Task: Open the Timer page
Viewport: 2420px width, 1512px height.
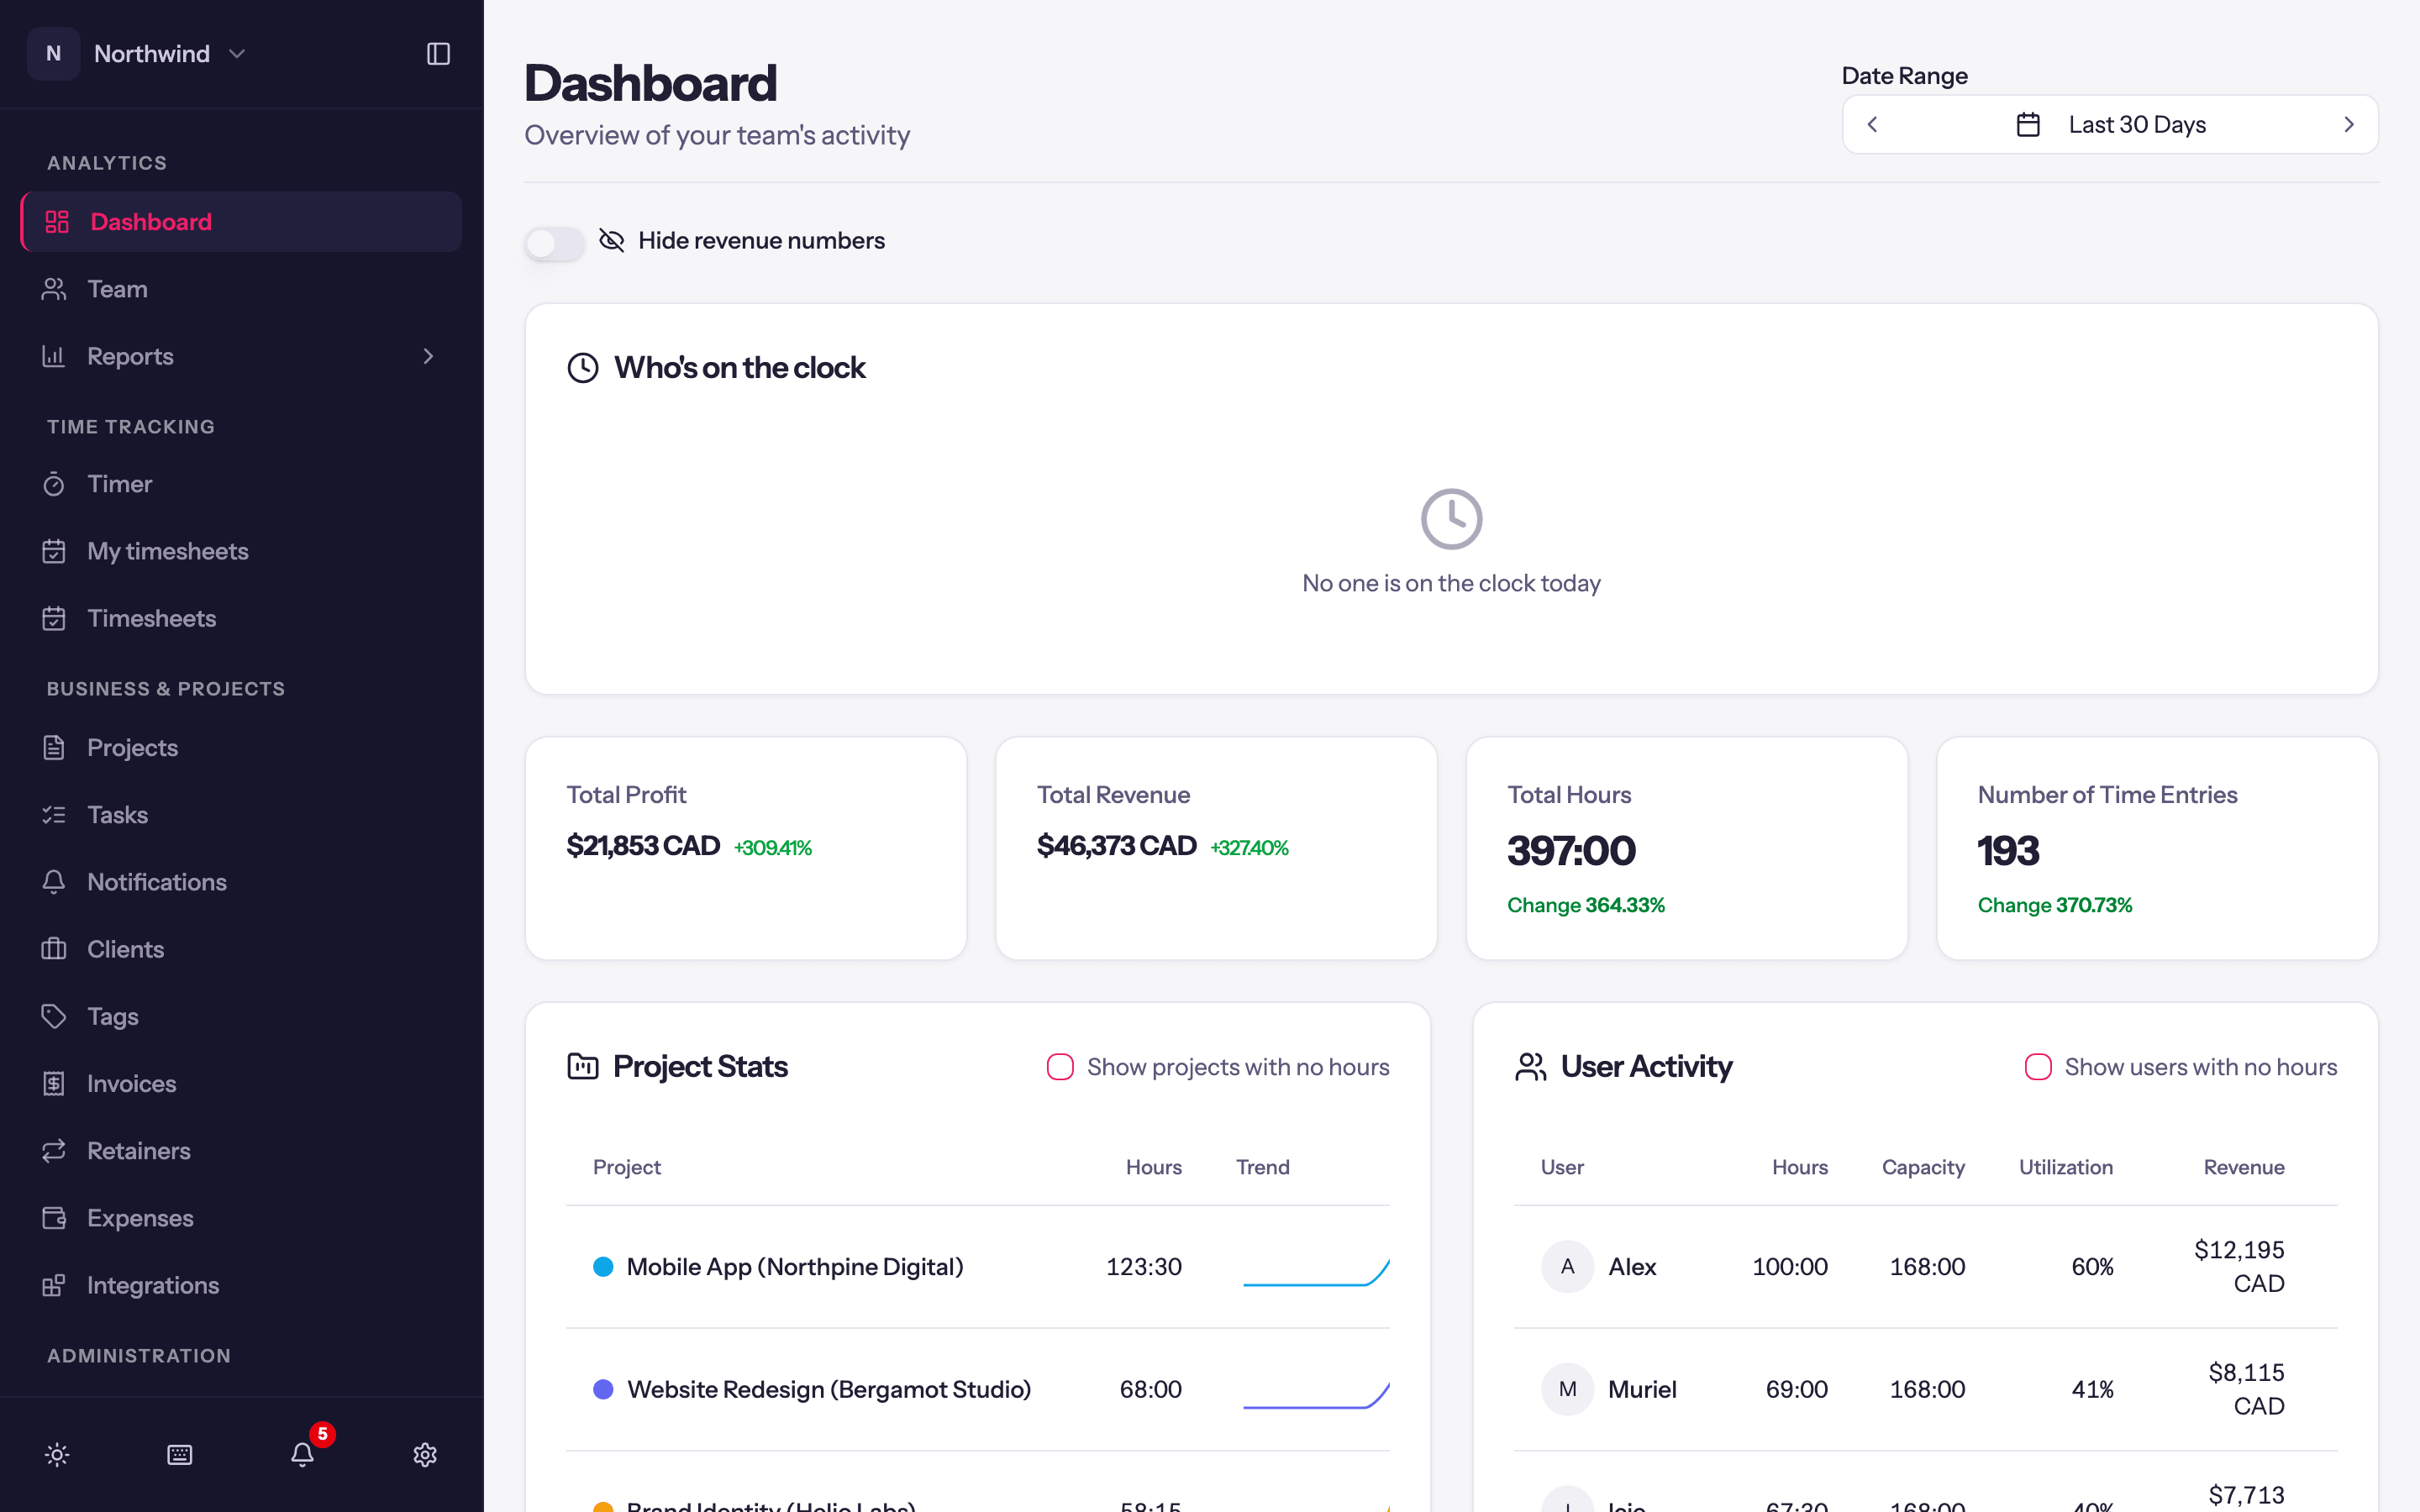Action: (241, 484)
